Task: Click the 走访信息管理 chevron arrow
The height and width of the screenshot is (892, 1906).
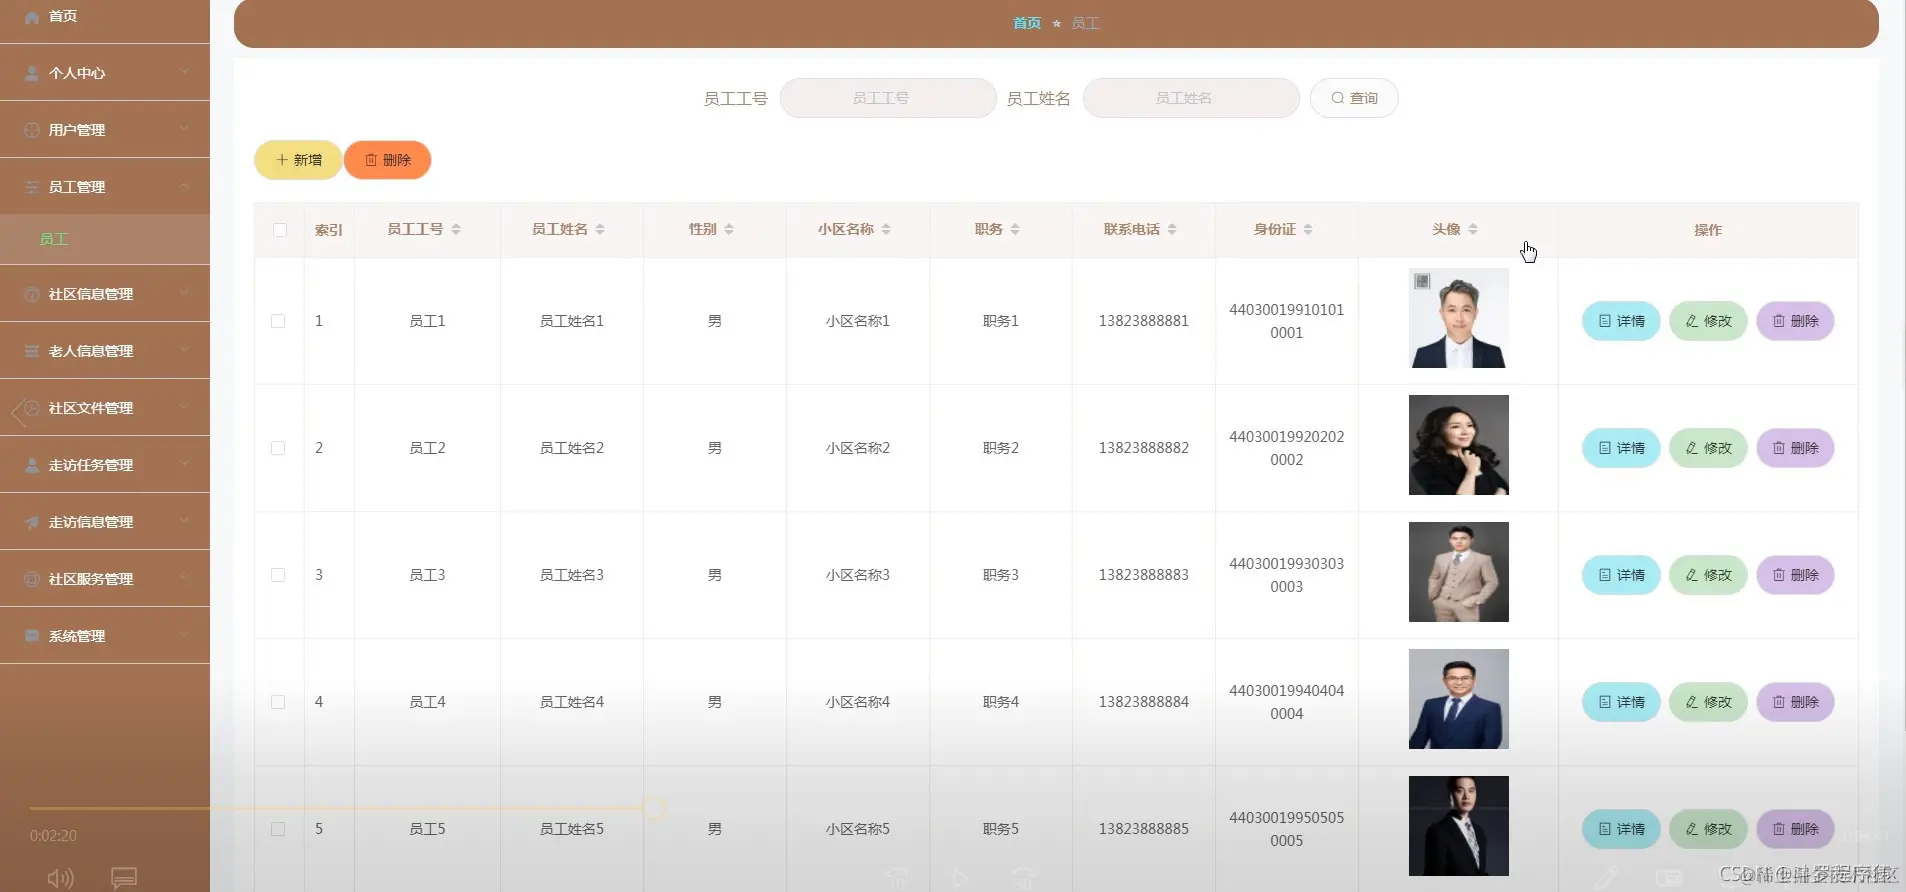Action: point(184,521)
